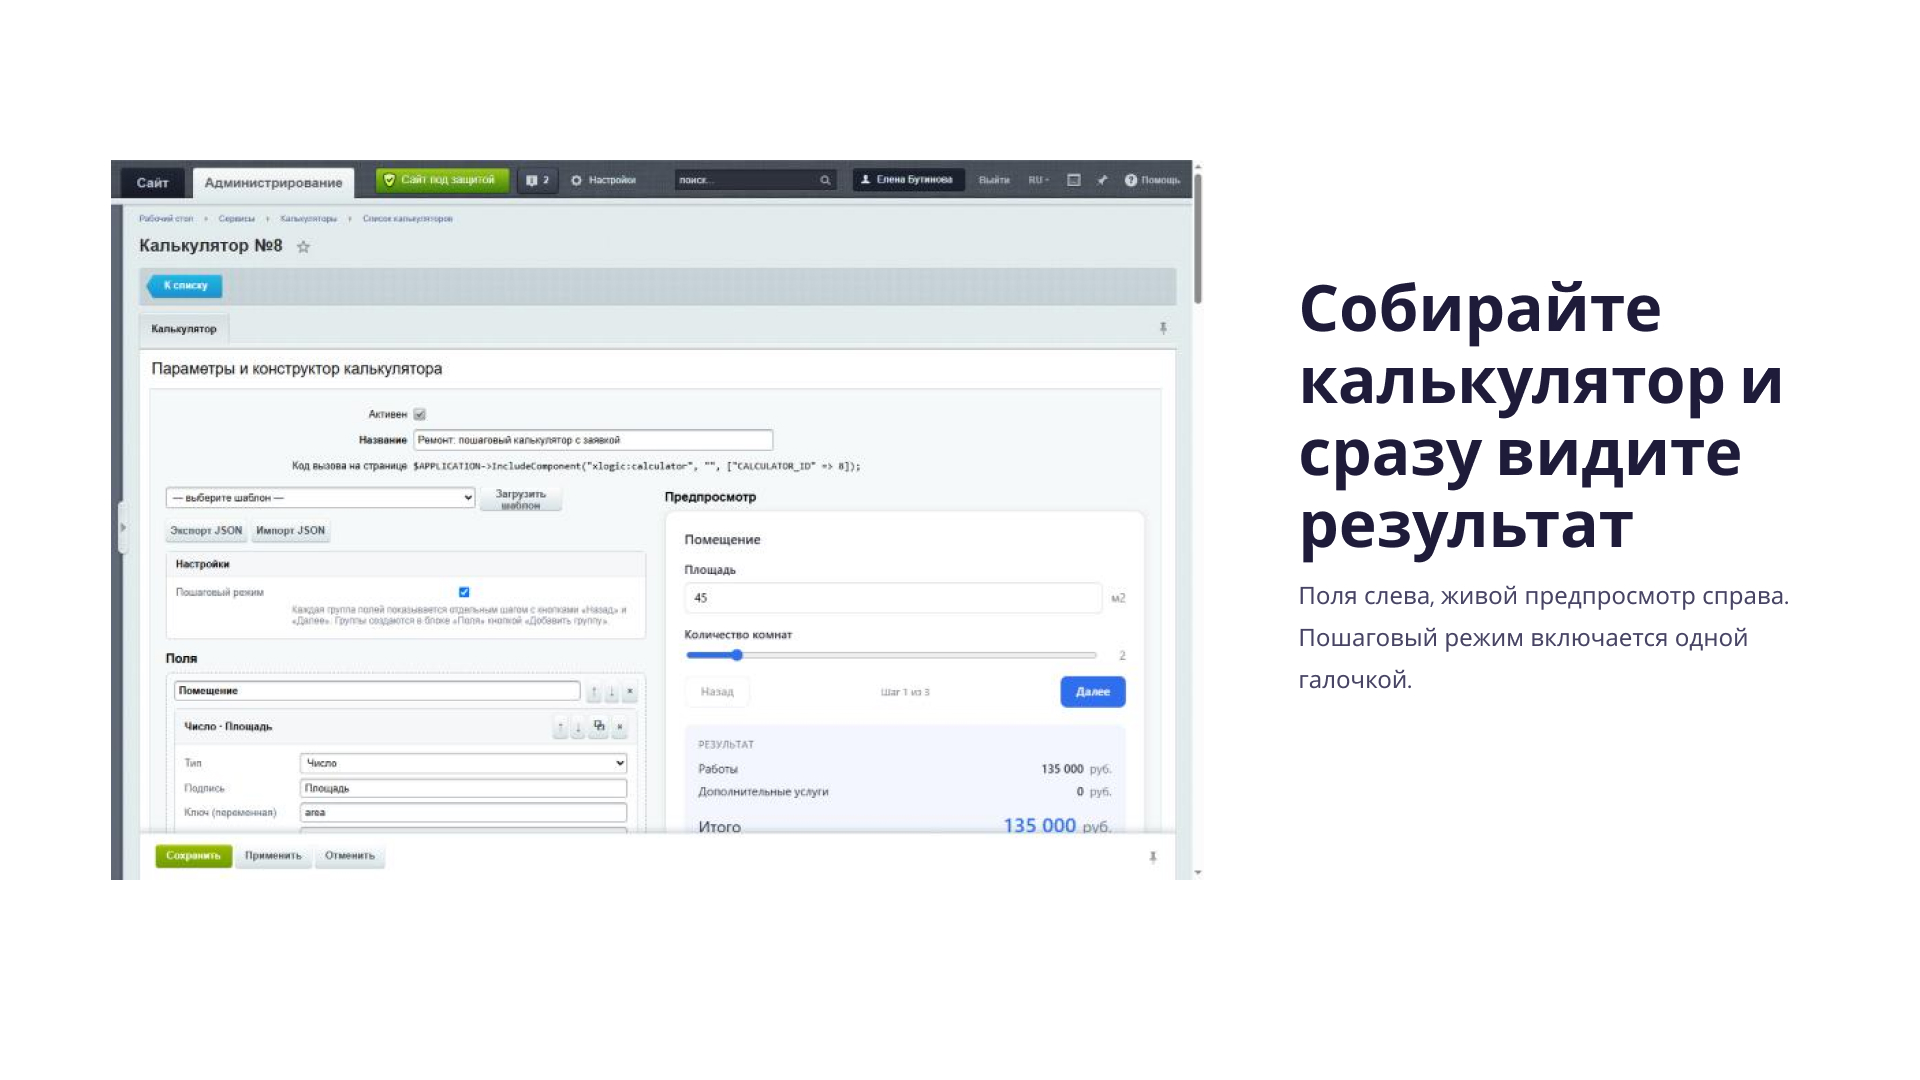Toggle the panel layout icon beside RU

pos(1074,180)
